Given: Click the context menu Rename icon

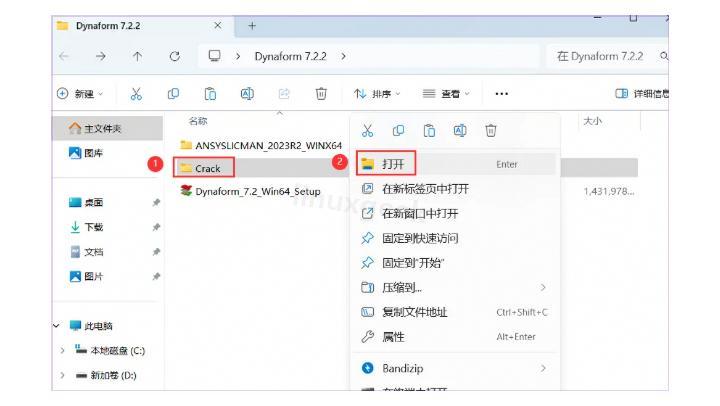Looking at the screenshot, I should 460,131.
